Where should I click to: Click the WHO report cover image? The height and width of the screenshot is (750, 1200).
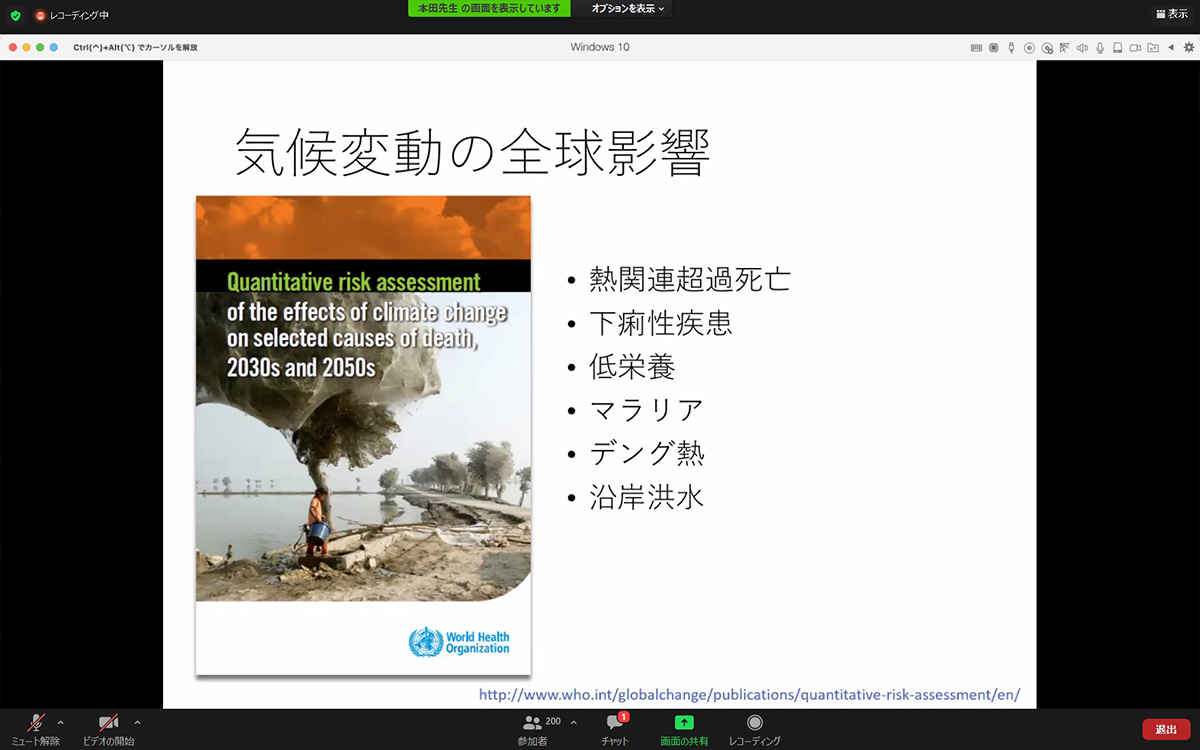363,435
